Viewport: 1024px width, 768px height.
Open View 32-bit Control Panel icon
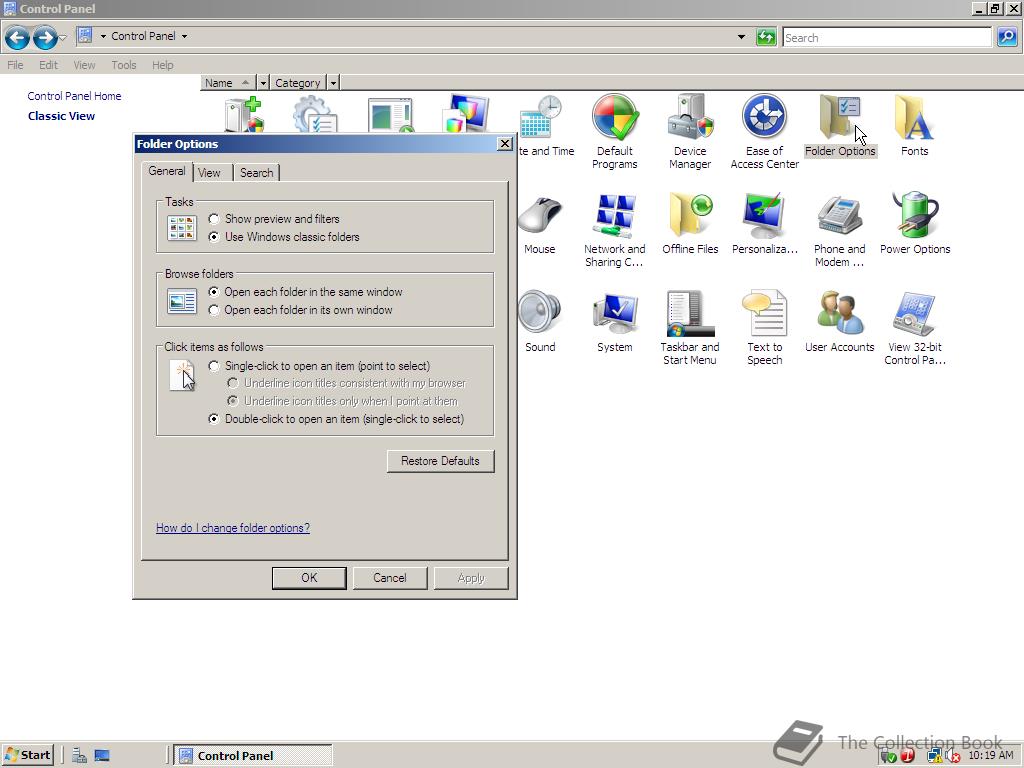pyautogui.click(x=914, y=328)
